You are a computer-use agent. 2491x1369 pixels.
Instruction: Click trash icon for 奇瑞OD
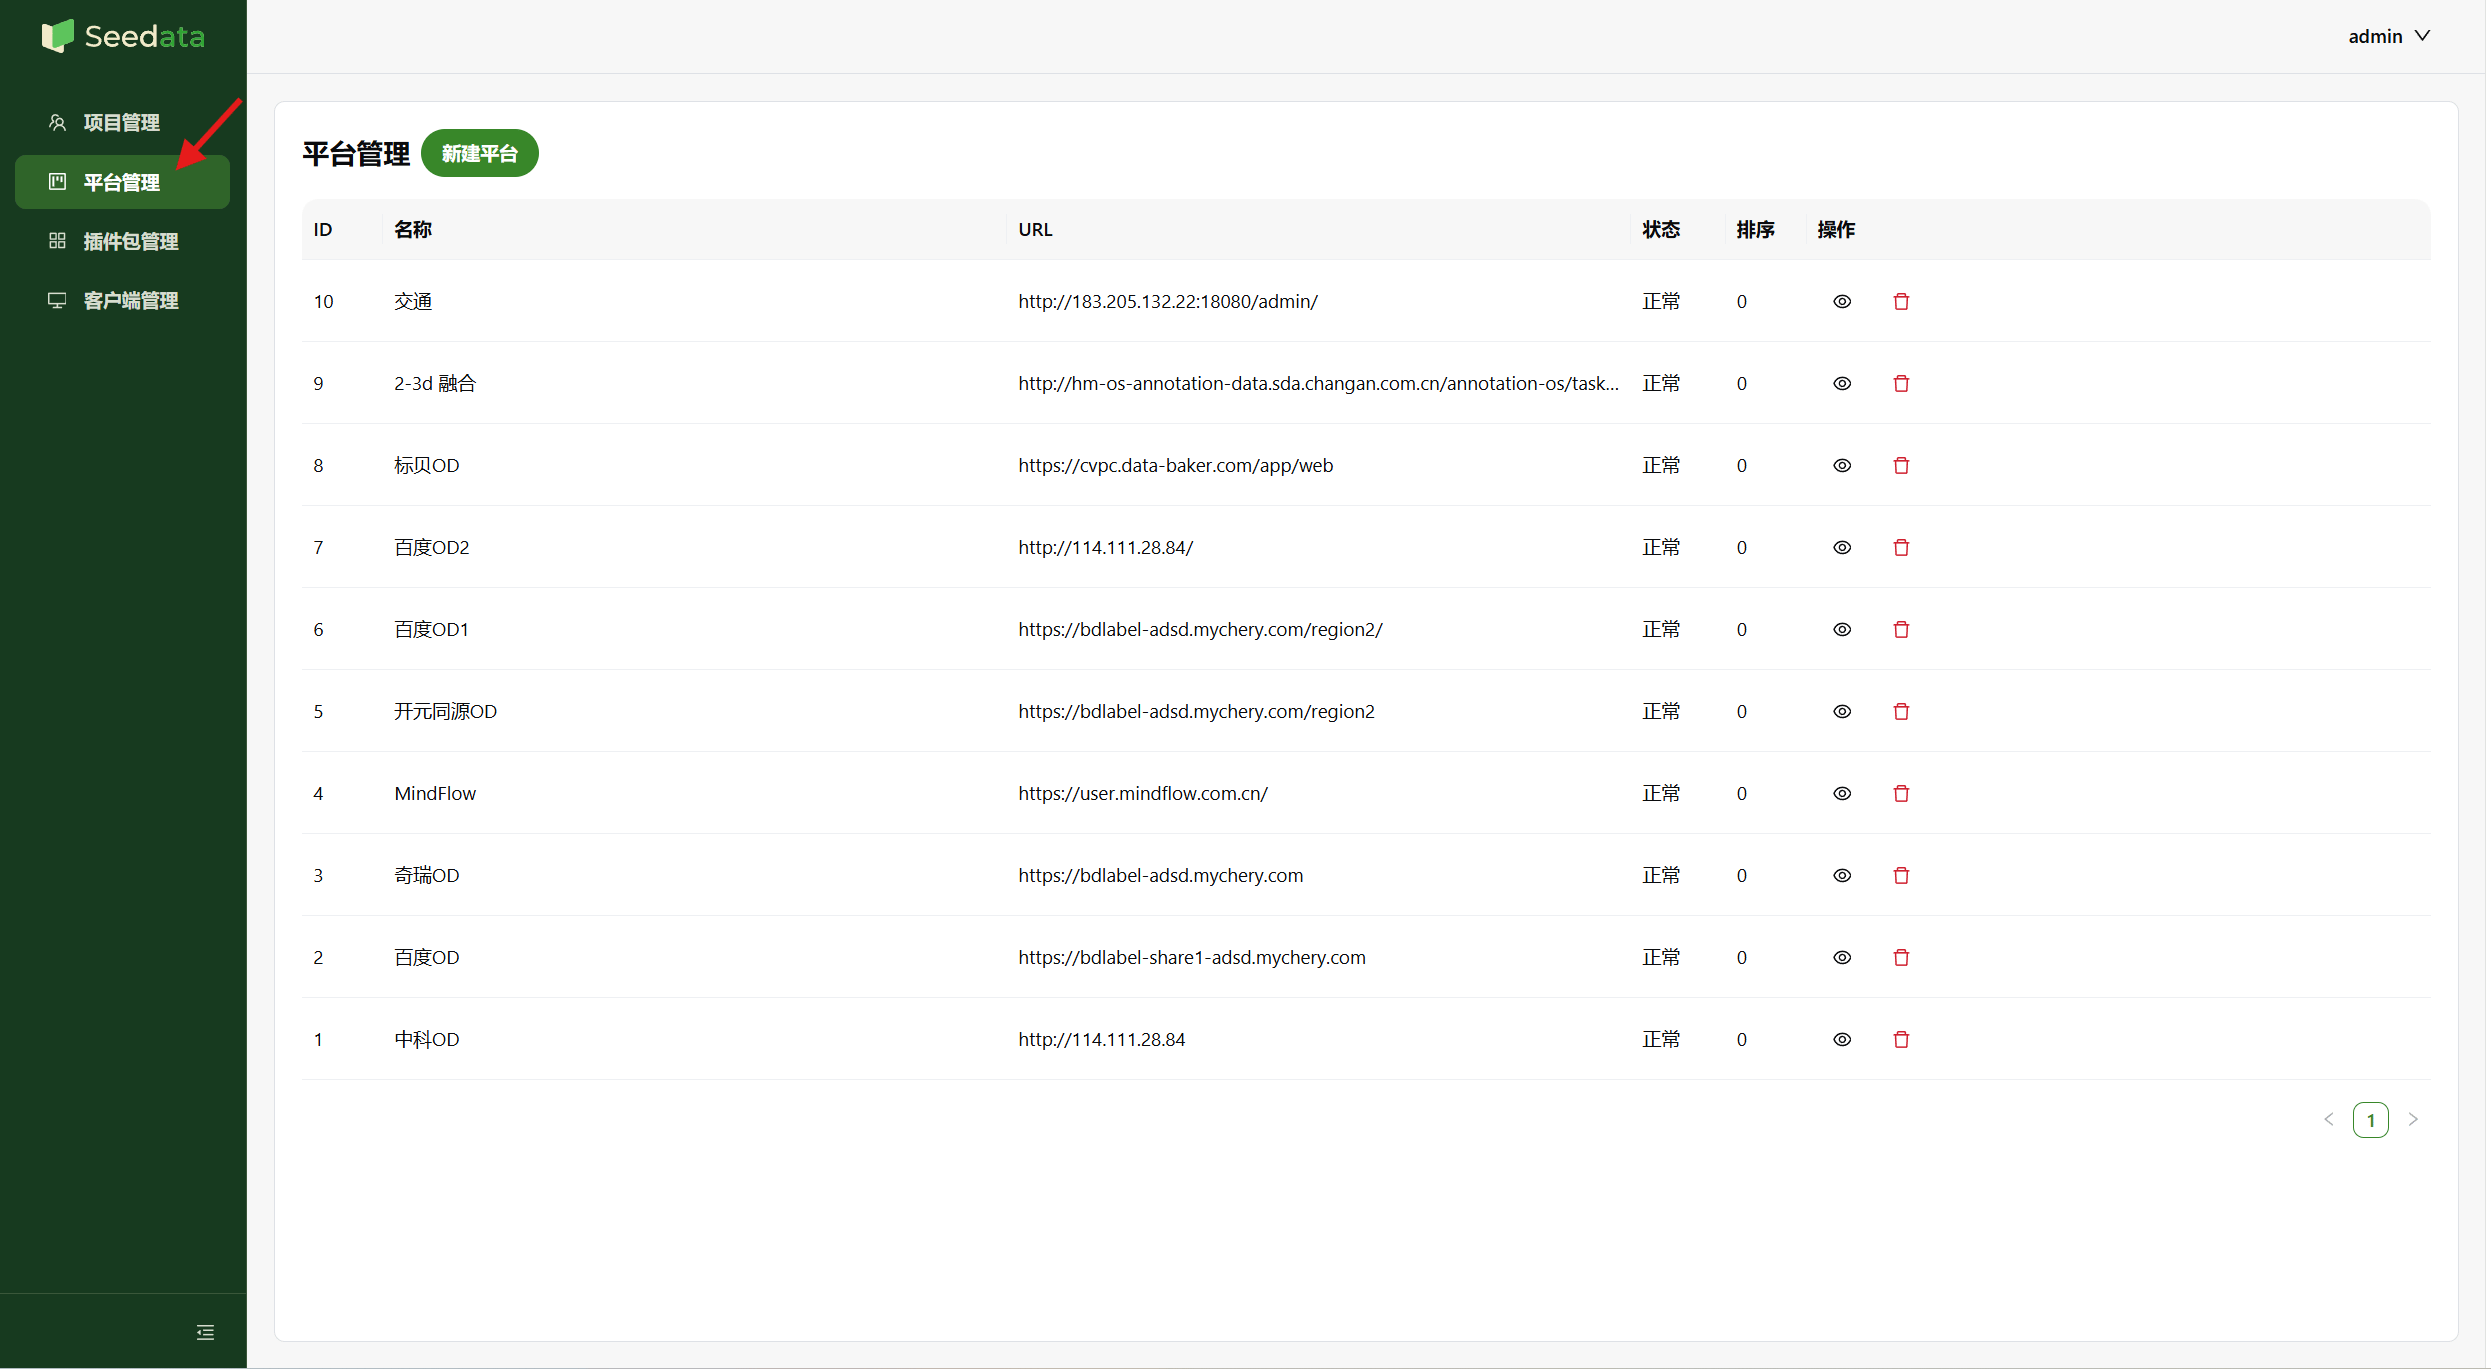(x=1901, y=875)
